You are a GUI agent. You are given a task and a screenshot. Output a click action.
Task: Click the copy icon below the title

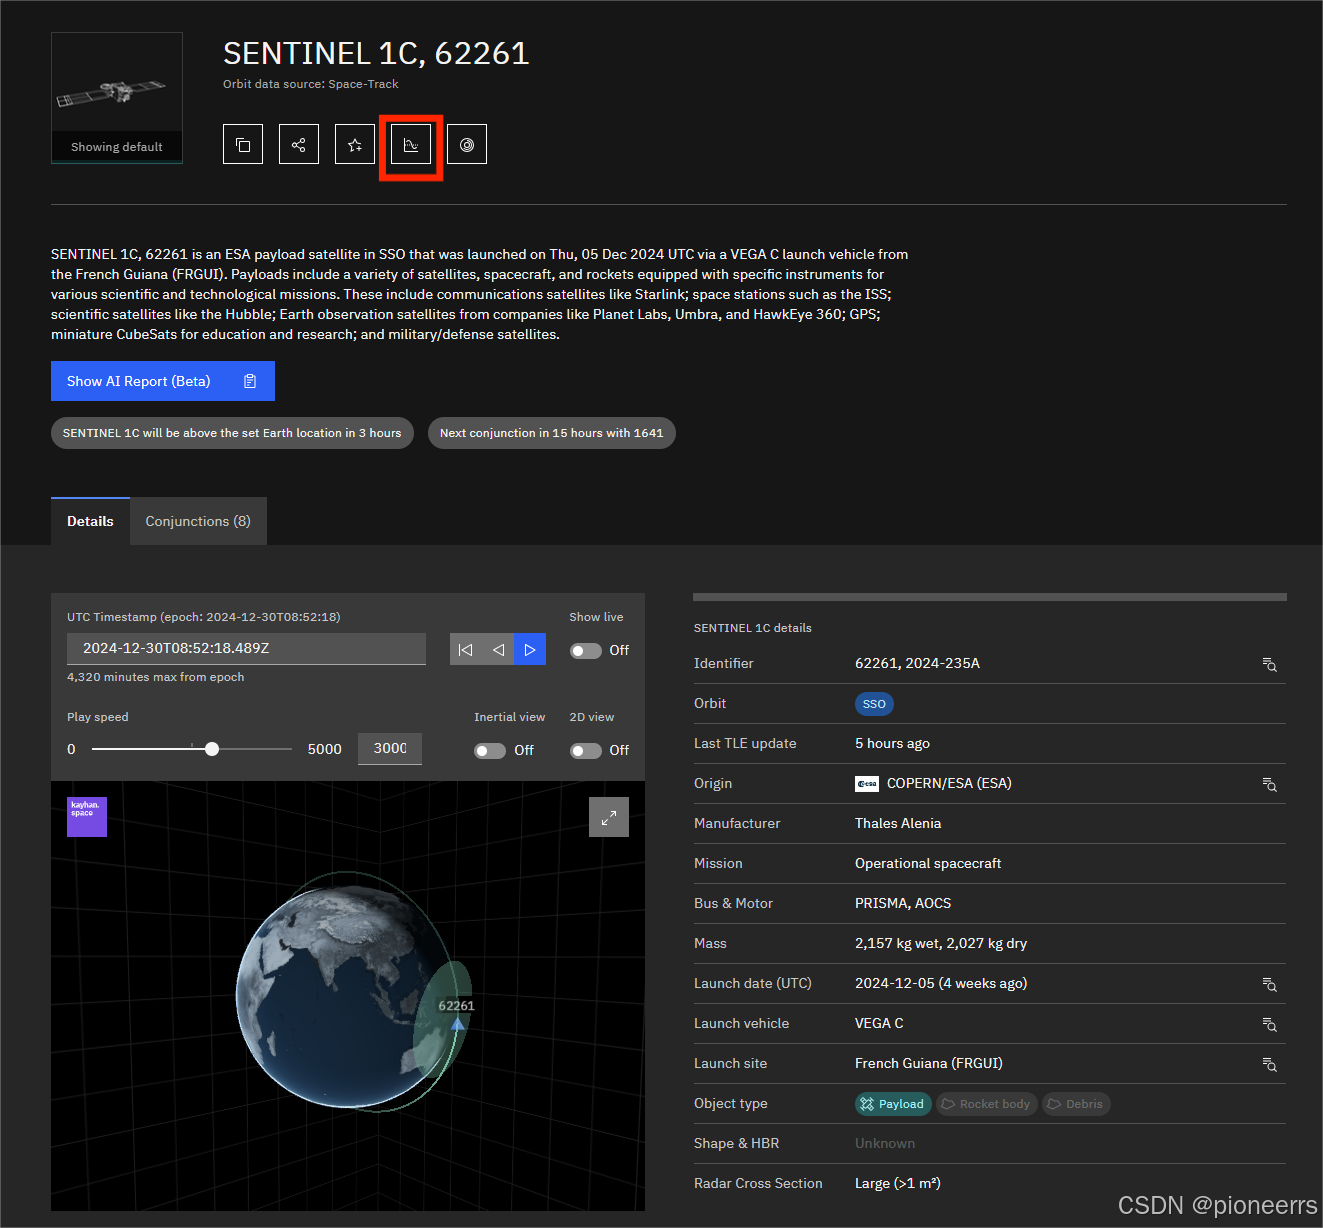243,145
